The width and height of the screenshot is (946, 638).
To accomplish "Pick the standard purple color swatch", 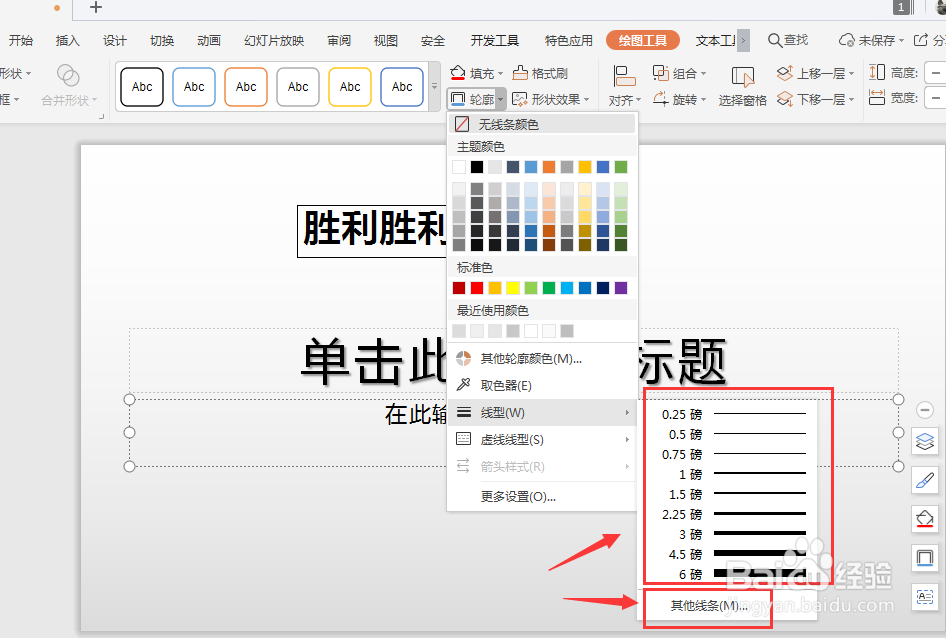I will tap(621, 288).
